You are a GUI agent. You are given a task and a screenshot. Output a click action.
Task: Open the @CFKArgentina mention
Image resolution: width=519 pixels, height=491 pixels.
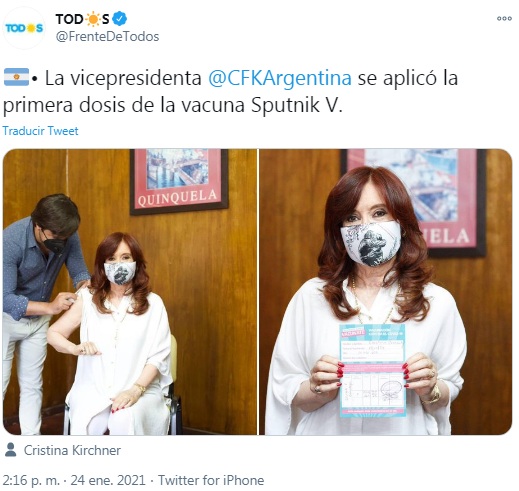tap(280, 78)
